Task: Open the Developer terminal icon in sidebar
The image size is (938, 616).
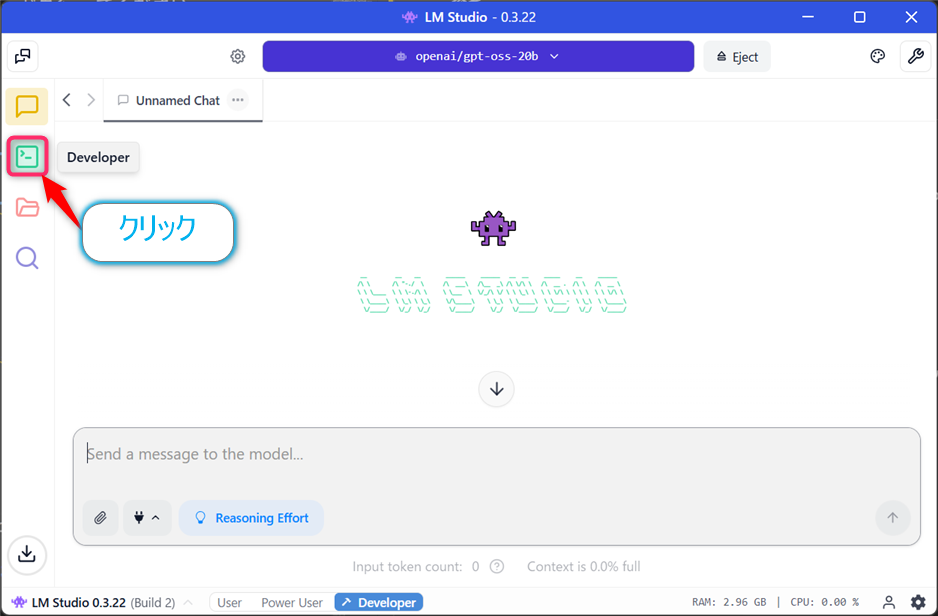Action: pos(27,157)
